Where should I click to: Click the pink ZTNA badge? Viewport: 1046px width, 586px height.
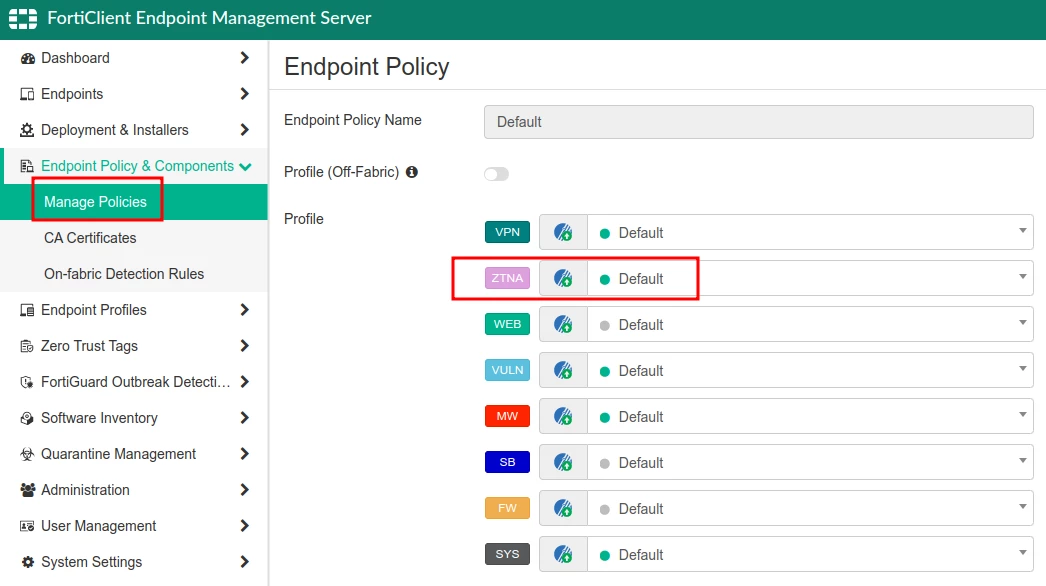508,278
